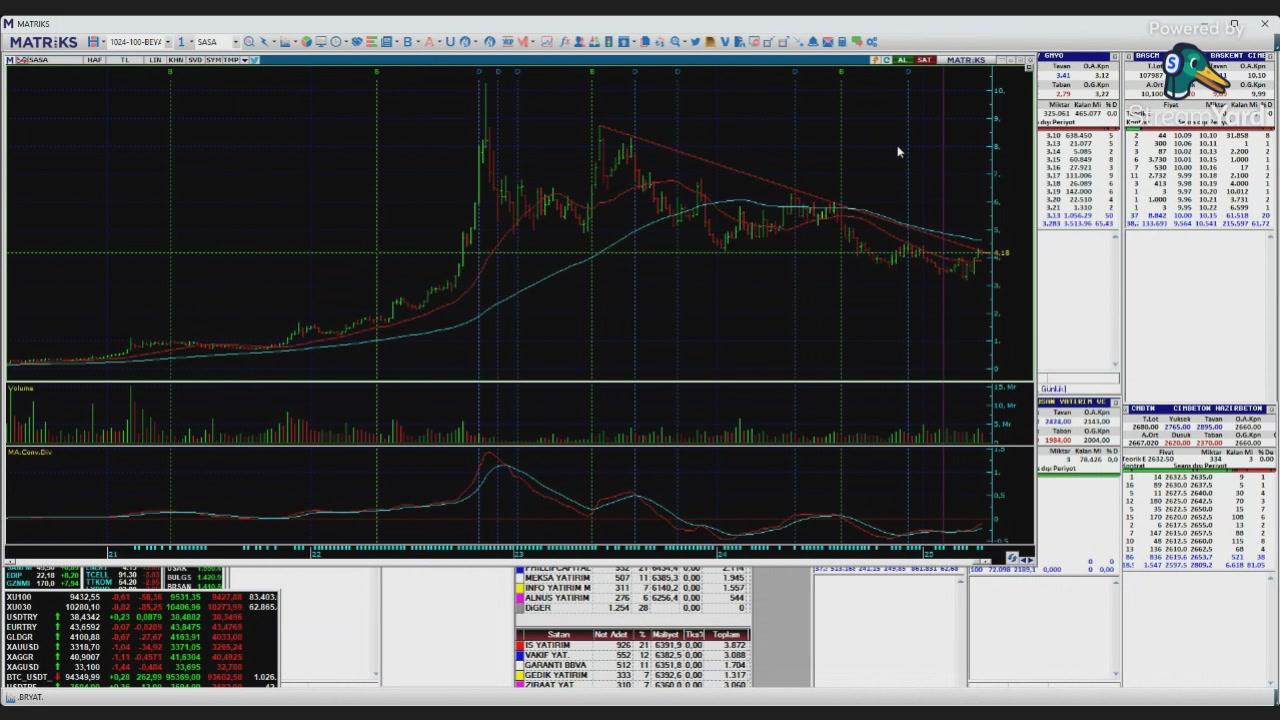
Task: Click the lightning bolt icon in chart header
Action: click(x=875, y=60)
